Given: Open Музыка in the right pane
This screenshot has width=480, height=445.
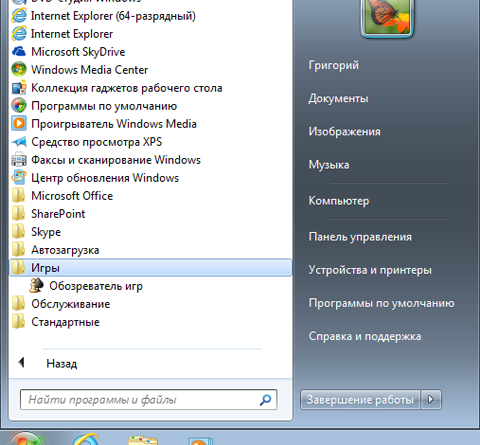Looking at the screenshot, I should point(329,165).
